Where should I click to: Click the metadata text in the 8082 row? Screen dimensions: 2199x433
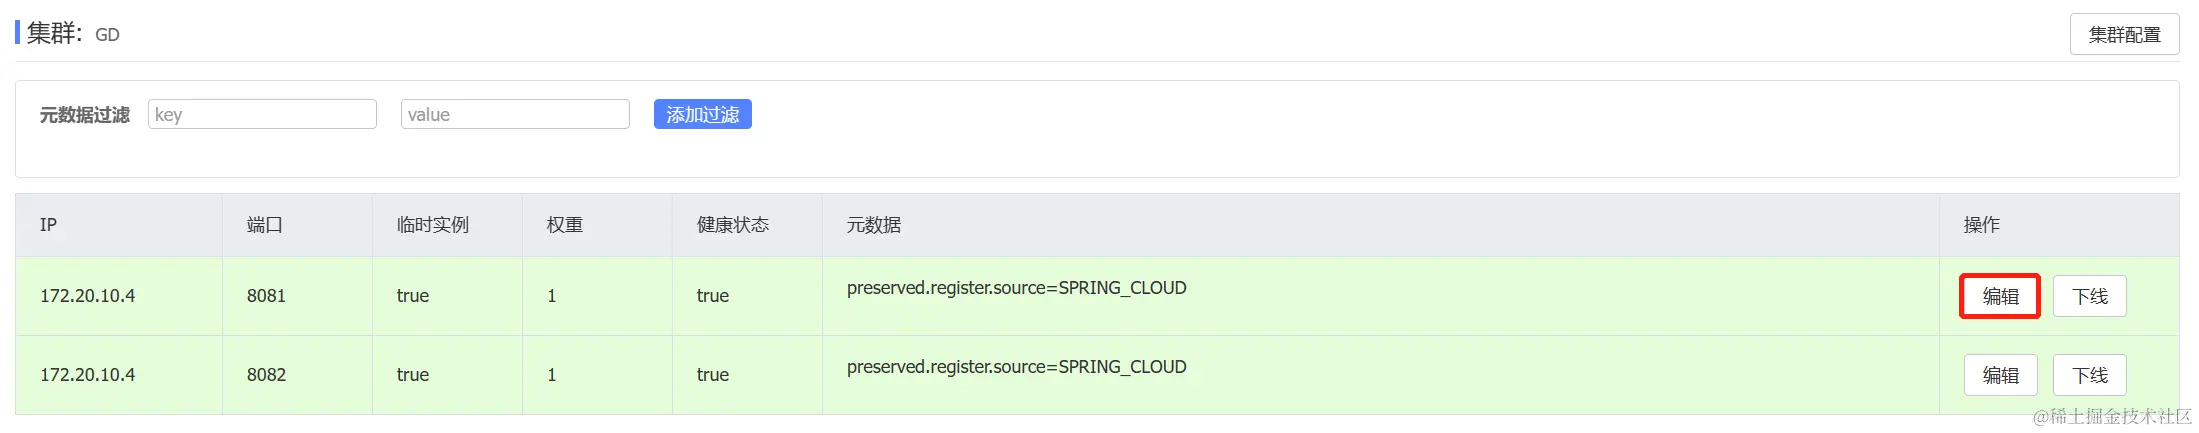coord(1016,367)
